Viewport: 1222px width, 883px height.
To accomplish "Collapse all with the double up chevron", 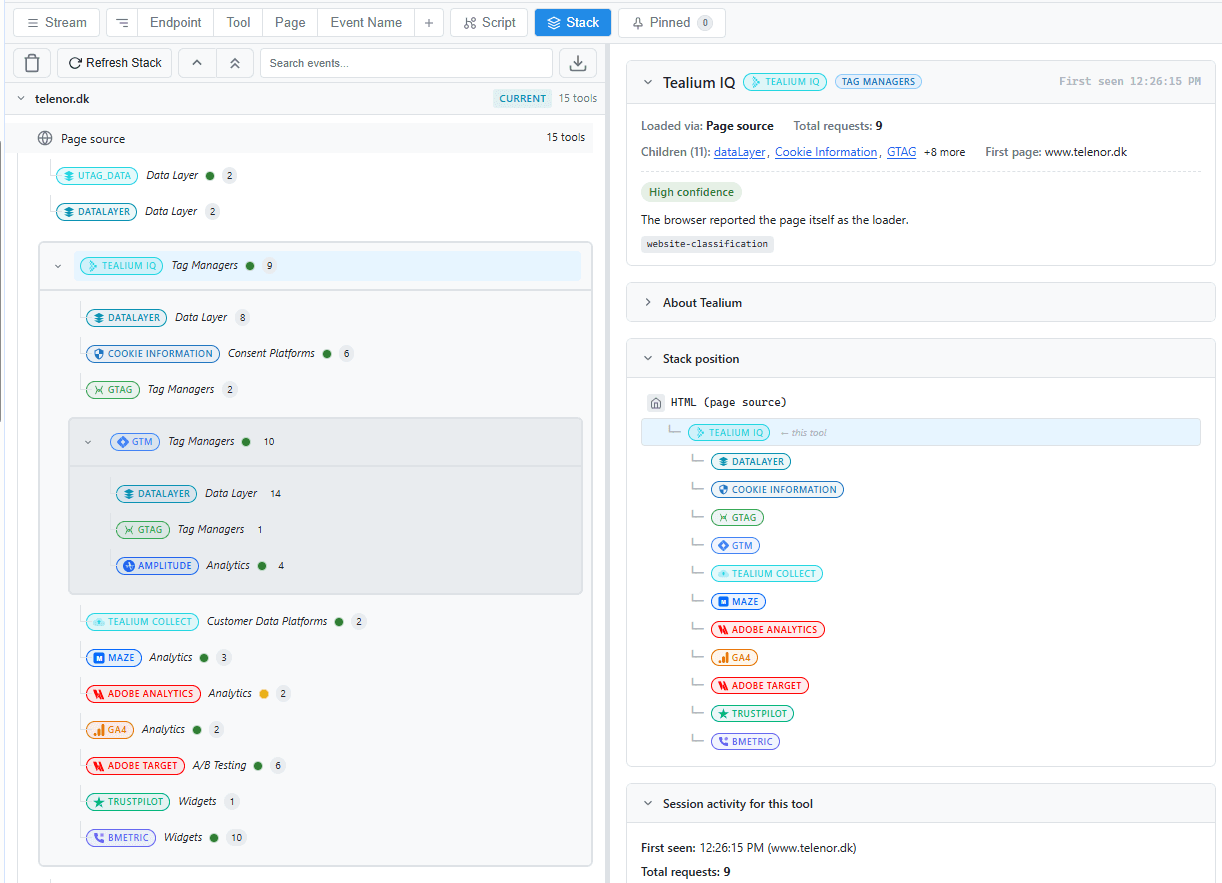I will [x=235, y=63].
